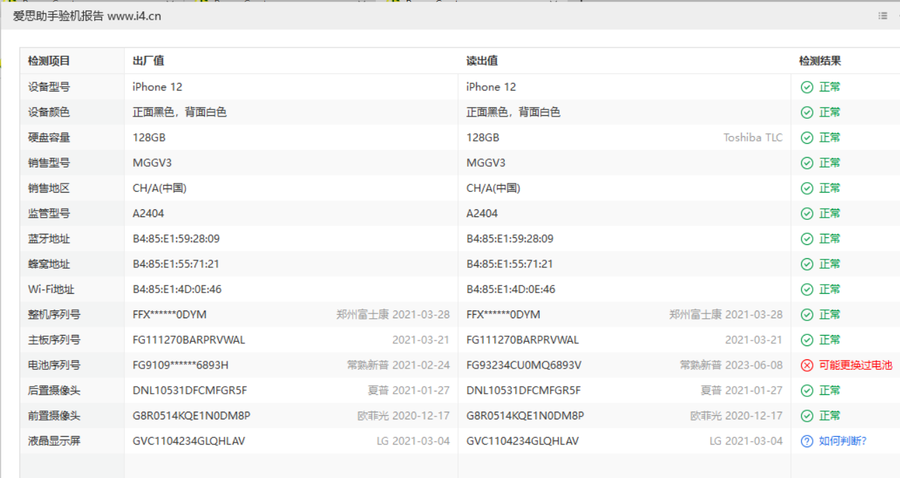Image resolution: width=900 pixels, height=478 pixels.
Task: Click the Toshiba TLC storage note
Action: coord(752,138)
